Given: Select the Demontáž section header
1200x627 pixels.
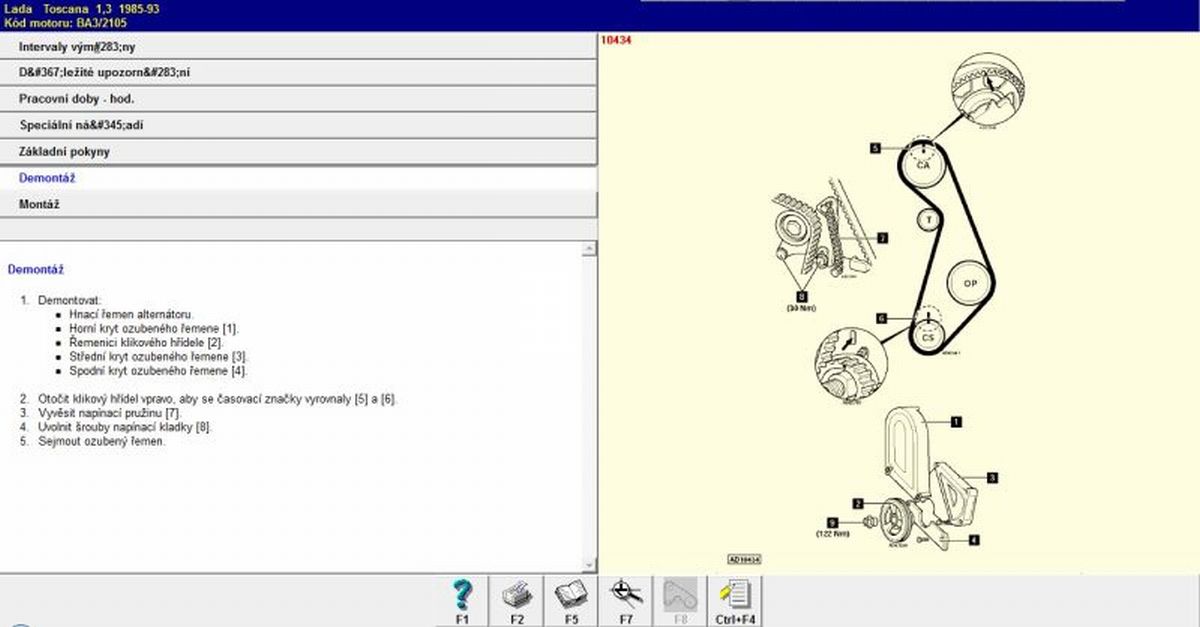Looking at the screenshot, I should pos(298,178).
